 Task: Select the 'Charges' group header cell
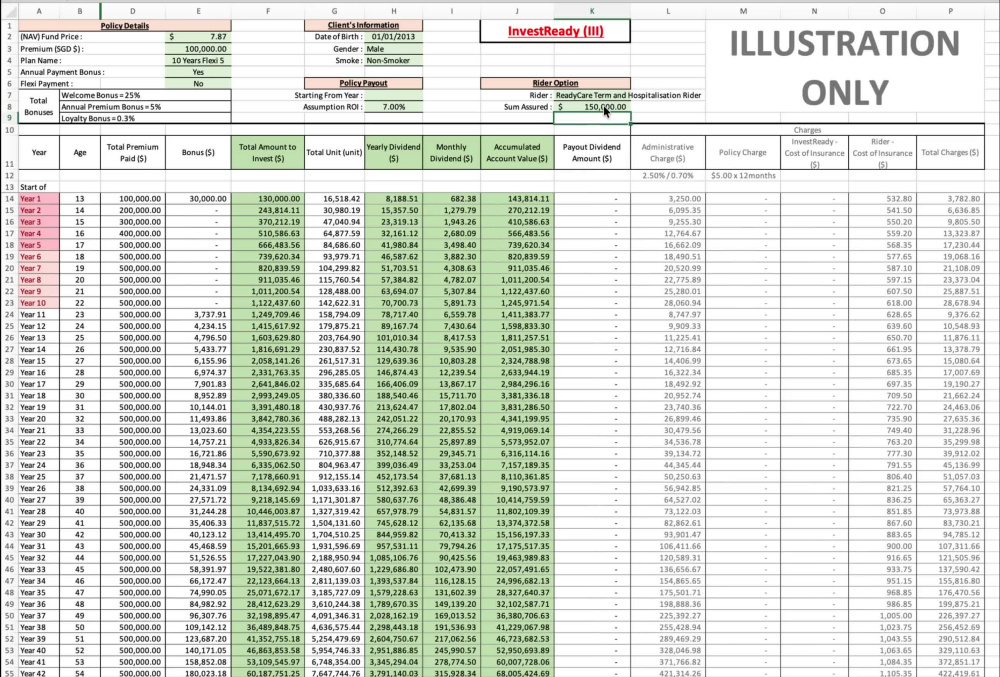807,130
